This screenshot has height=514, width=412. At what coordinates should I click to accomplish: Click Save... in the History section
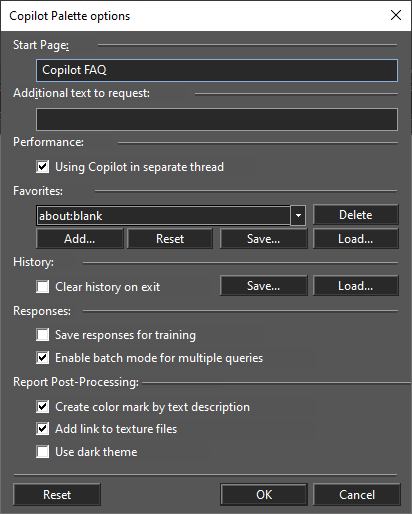[x=263, y=286]
